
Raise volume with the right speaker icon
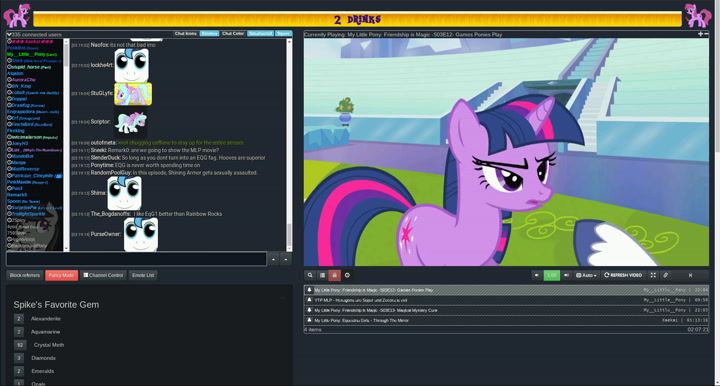pos(566,275)
